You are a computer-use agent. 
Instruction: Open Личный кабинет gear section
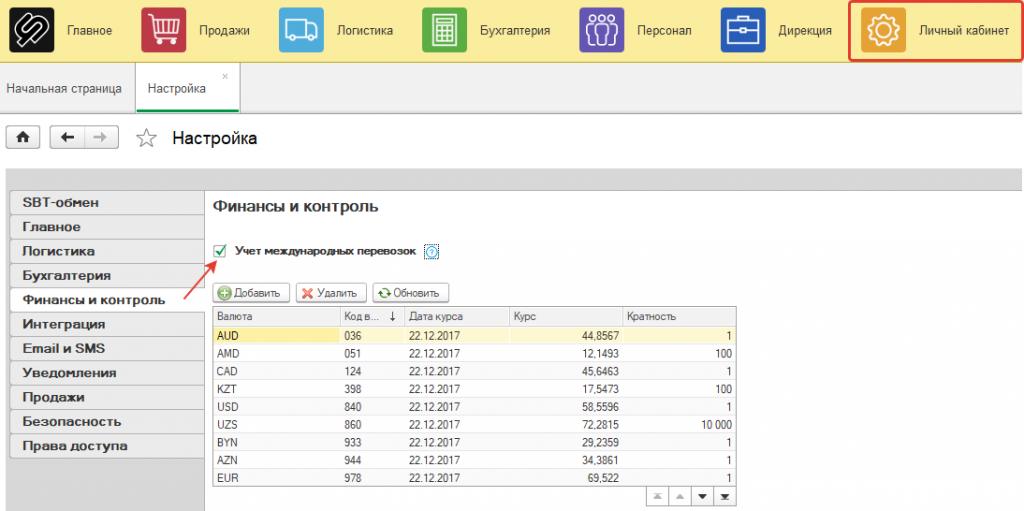pos(883,30)
